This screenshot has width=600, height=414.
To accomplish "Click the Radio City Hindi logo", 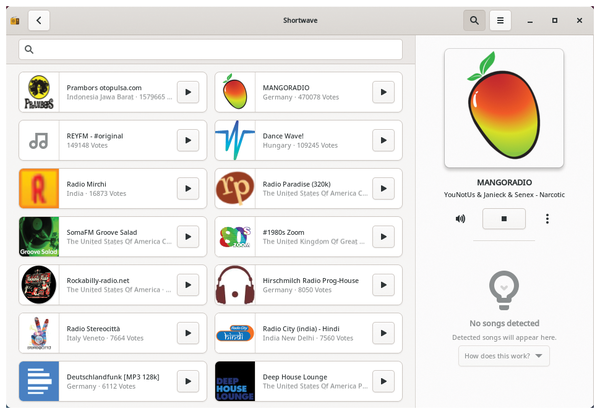I will pyautogui.click(x=235, y=333).
